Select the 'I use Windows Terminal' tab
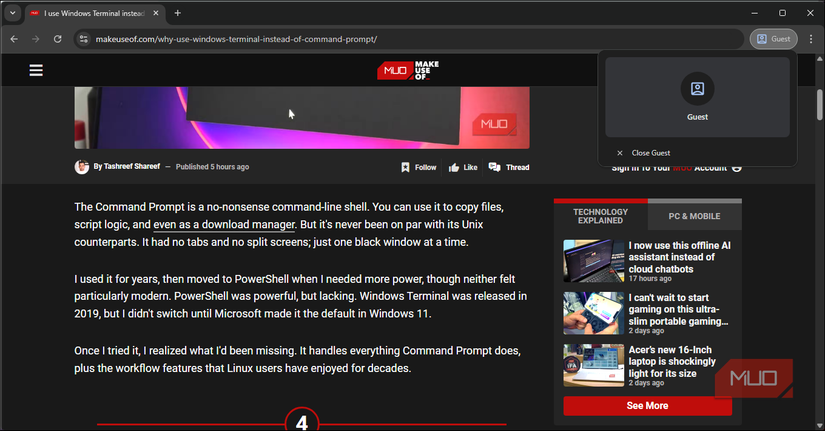The height and width of the screenshot is (431, 825). click(95, 14)
